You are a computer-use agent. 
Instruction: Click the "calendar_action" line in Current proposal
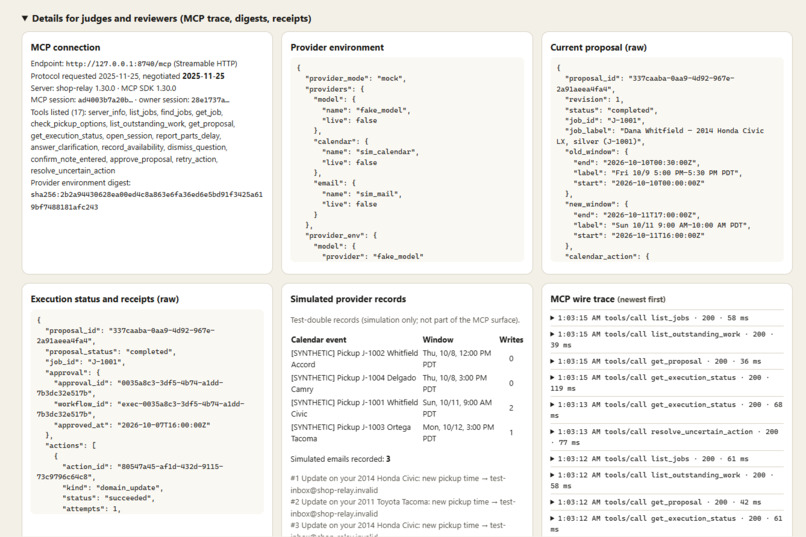pyautogui.click(x=607, y=256)
